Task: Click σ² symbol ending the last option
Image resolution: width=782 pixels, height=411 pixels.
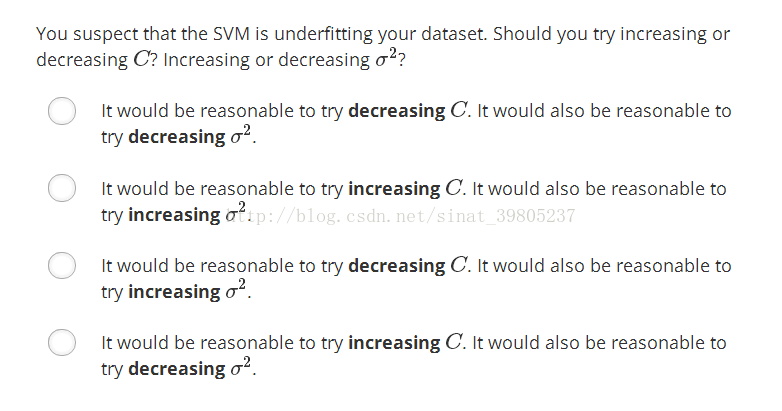Action: (x=241, y=367)
